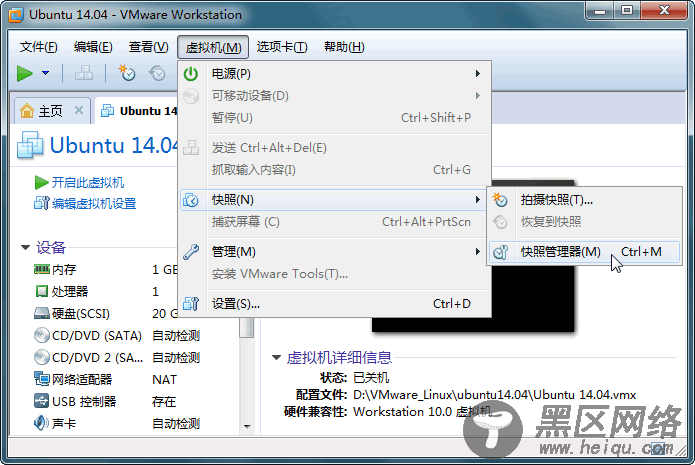Collapse the 虚拟机详细信息 section
Image resolution: width=695 pixels, height=465 pixels.
point(277,357)
